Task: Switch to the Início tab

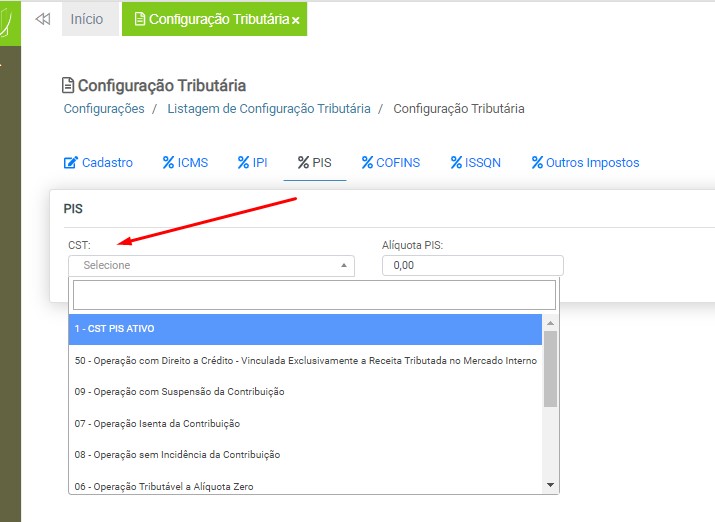Action: click(87, 19)
